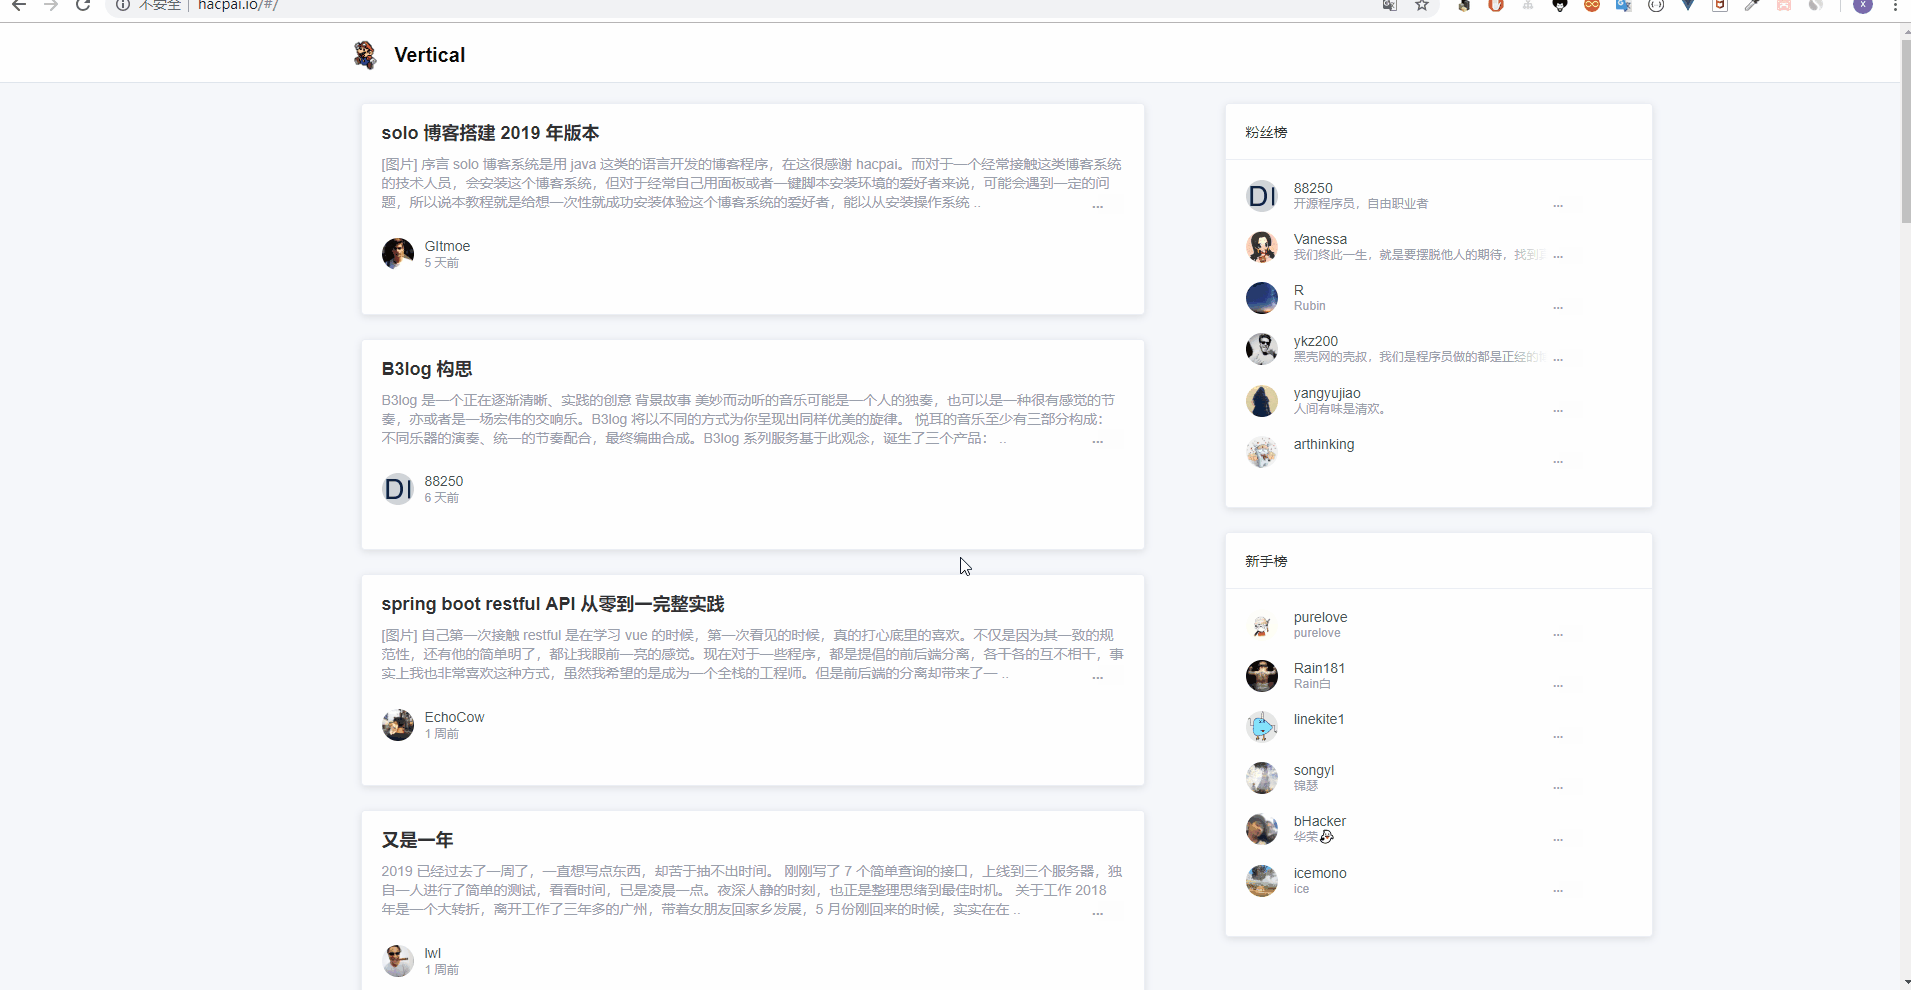Click the bio "人间有味是清欢。"
The width and height of the screenshot is (1911, 990).
coord(1340,409)
